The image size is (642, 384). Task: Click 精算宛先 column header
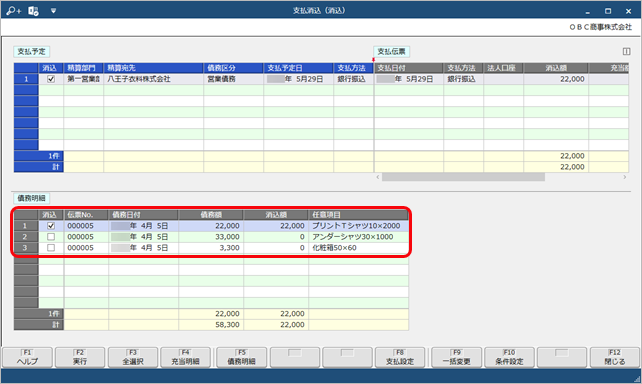pyautogui.click(x=154, y=68)
